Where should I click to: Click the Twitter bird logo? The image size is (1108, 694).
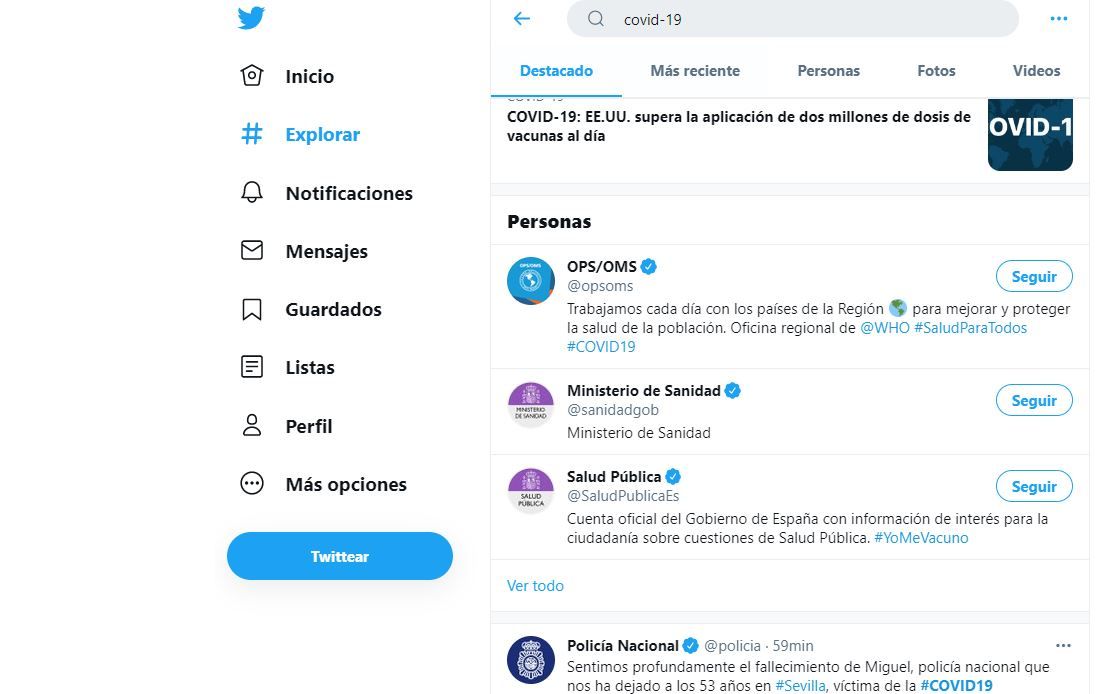click(251, 18)
